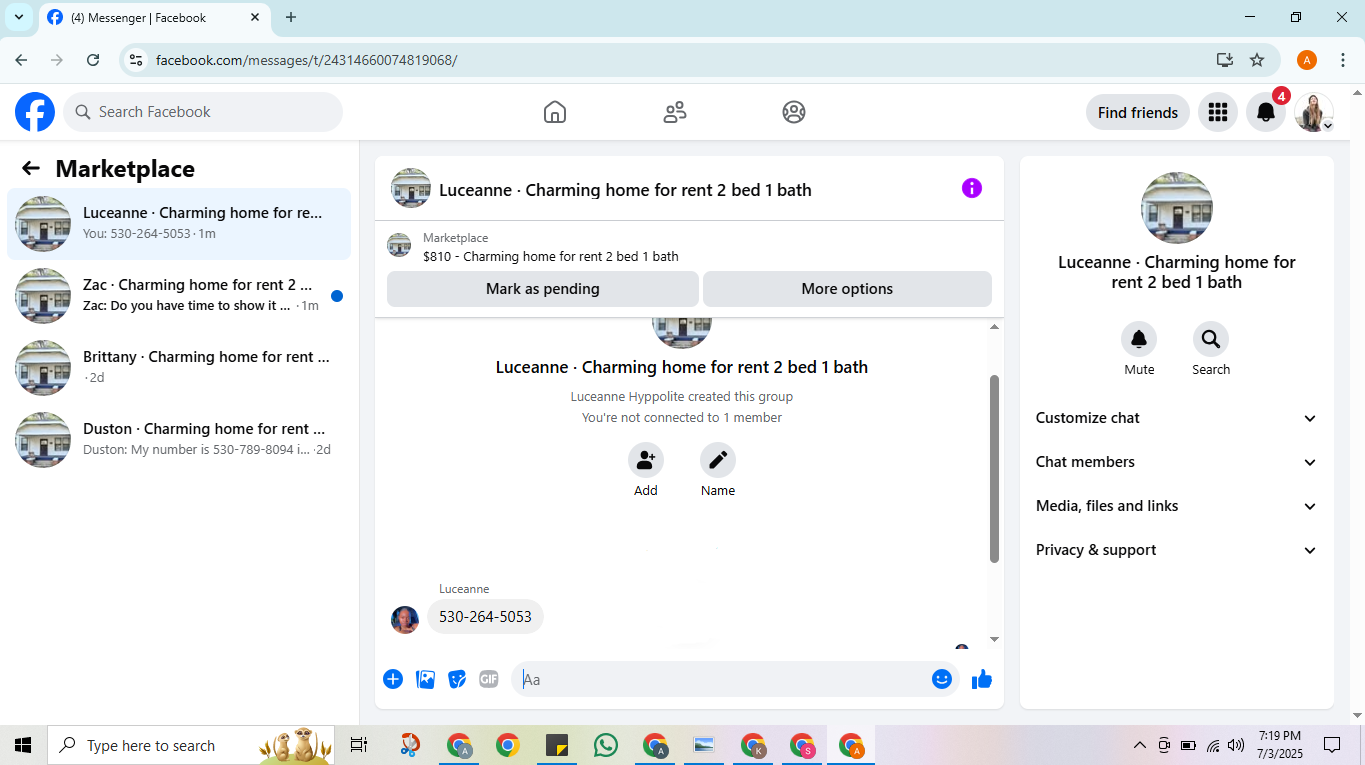Mute this conversation with the bell icon

pos(1139,340)
